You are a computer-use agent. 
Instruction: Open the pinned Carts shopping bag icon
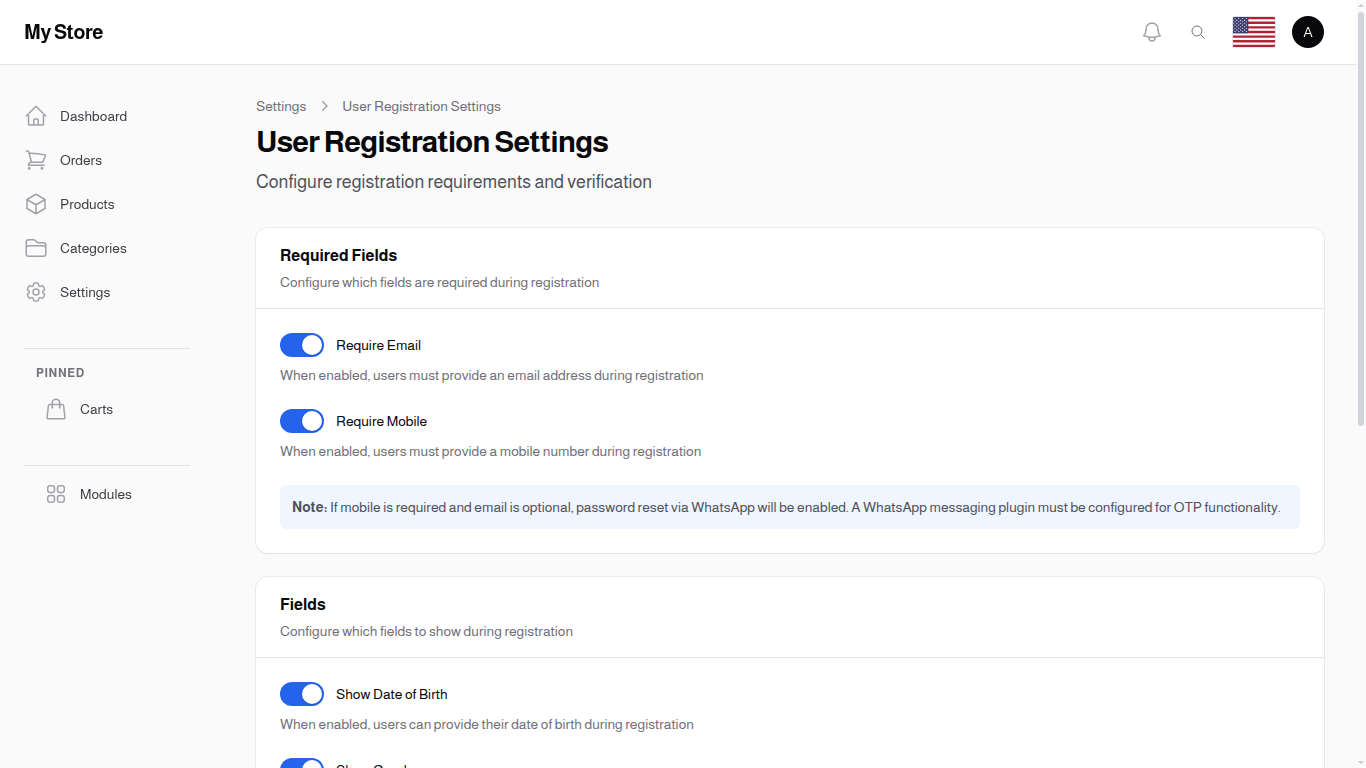56,408
